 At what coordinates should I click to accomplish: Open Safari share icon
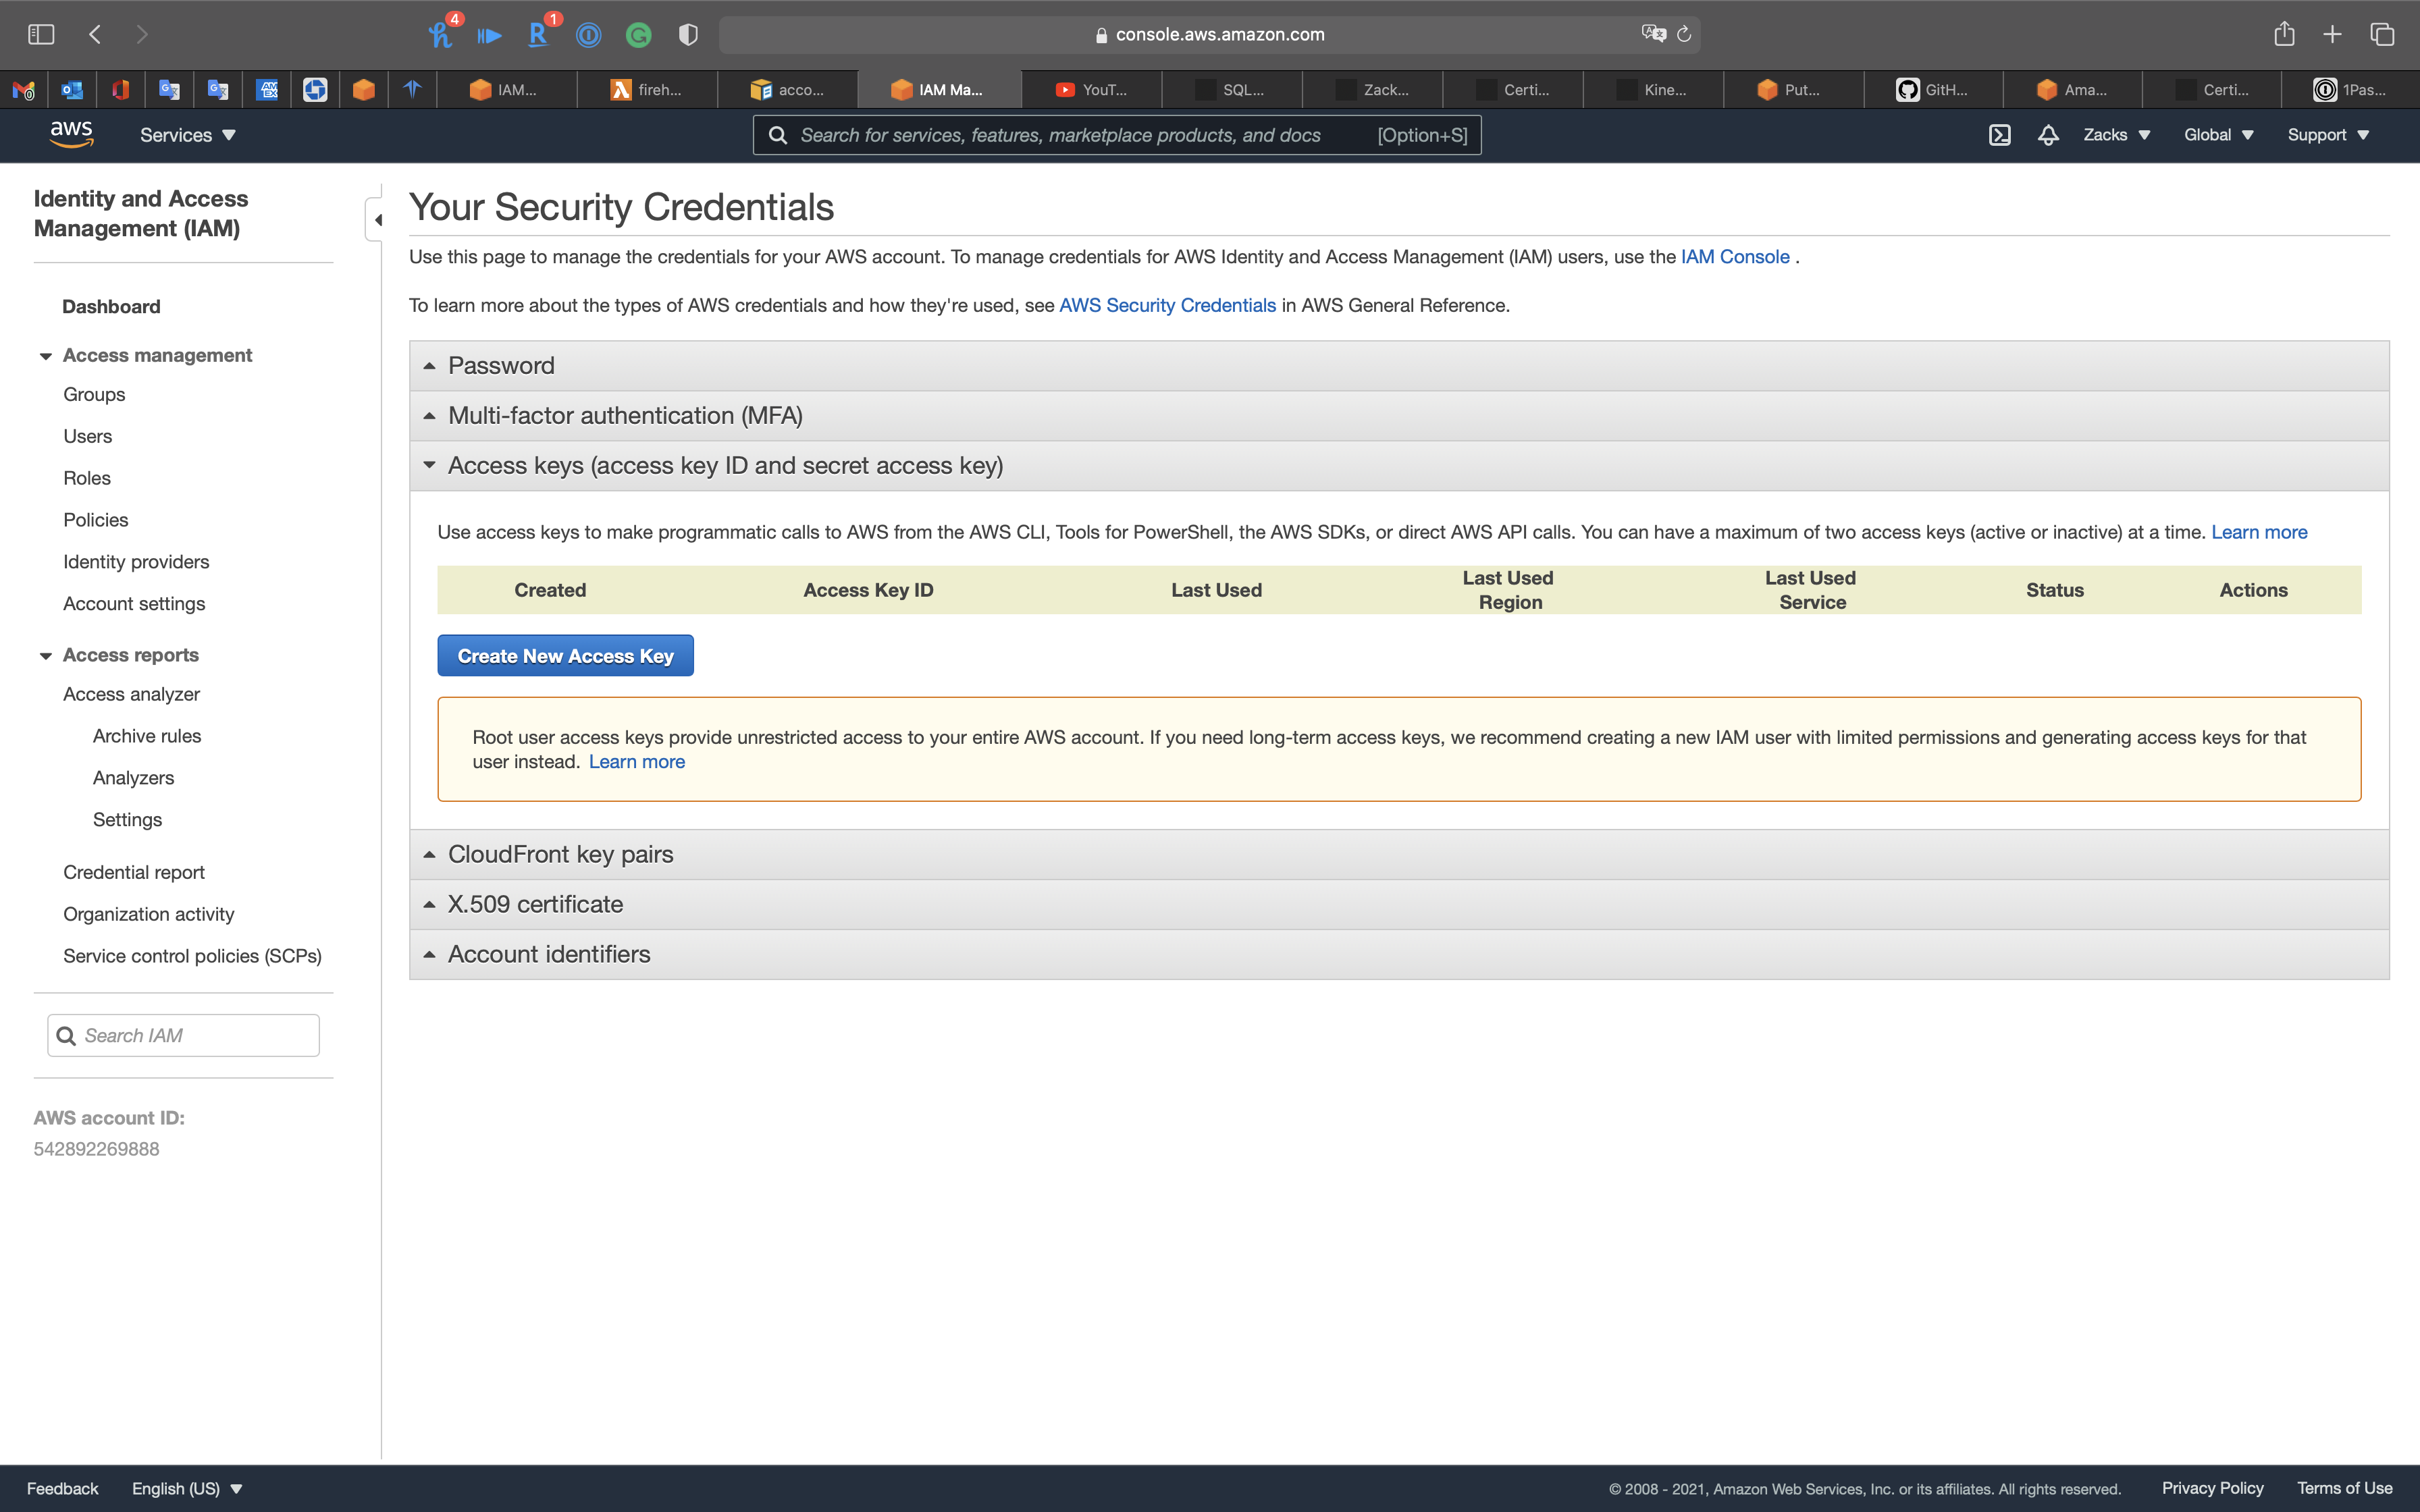2284,34
